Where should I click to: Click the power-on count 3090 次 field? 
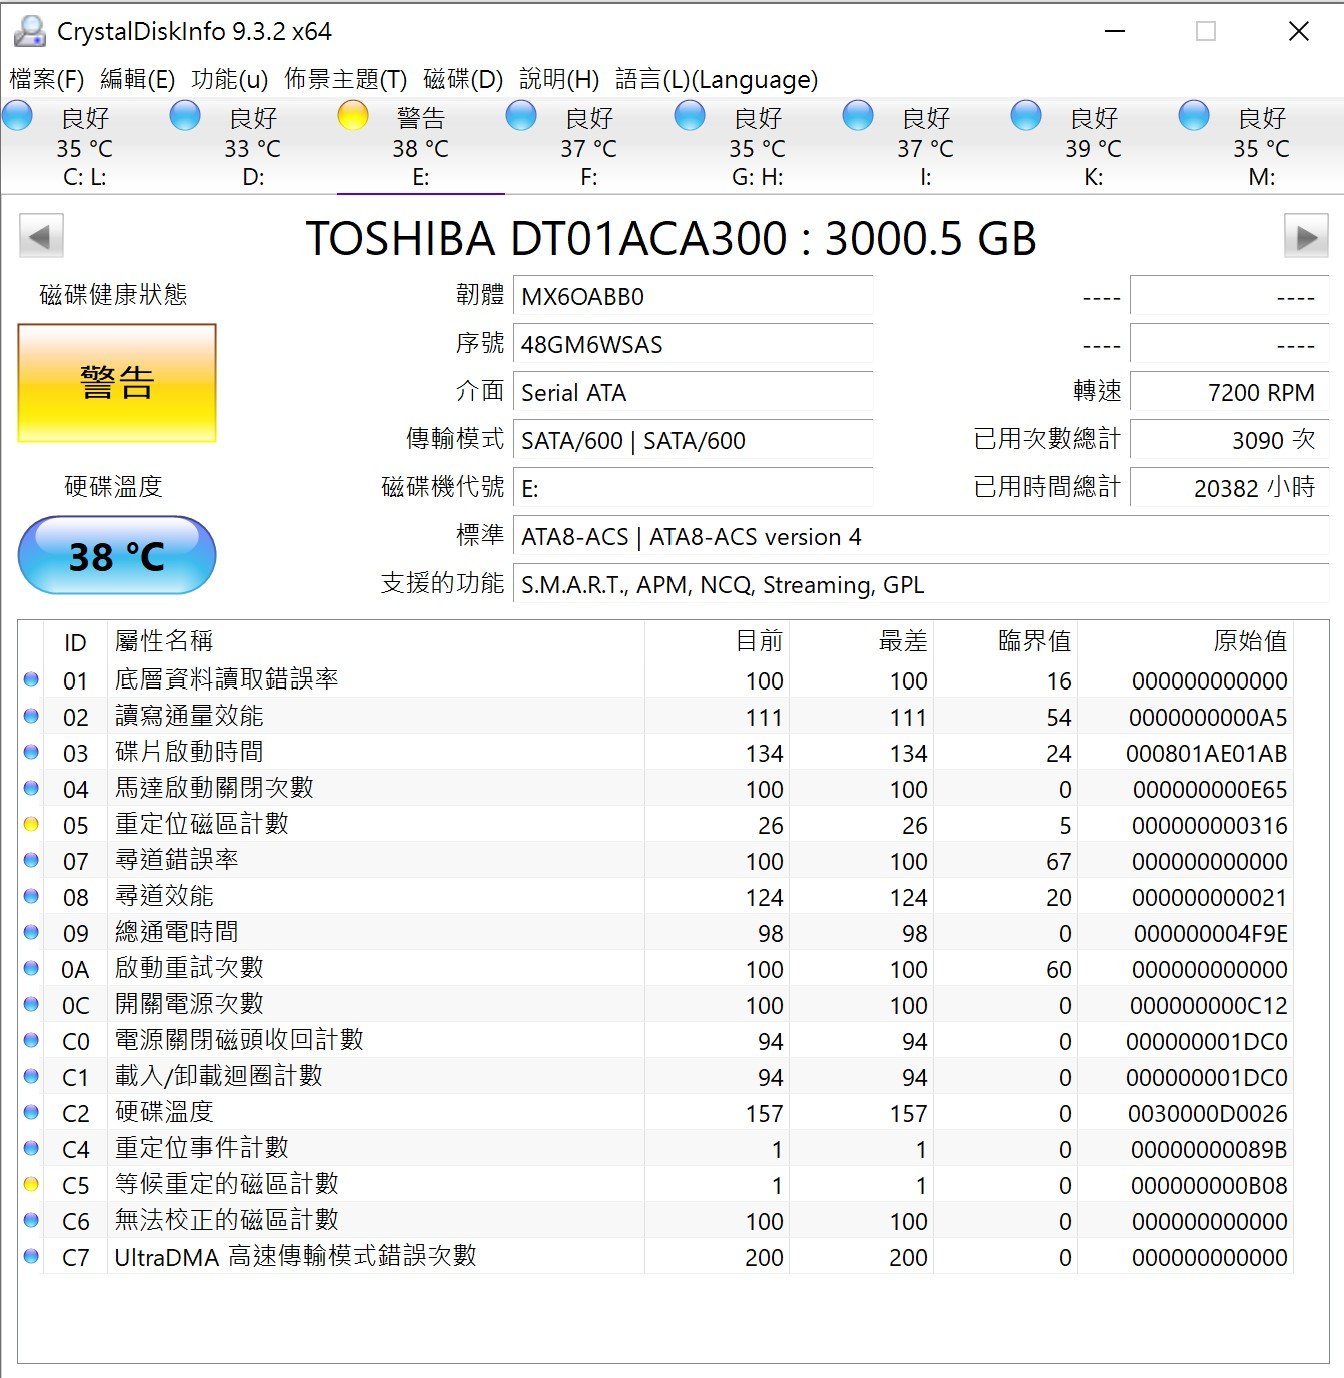pos(1229,441)
